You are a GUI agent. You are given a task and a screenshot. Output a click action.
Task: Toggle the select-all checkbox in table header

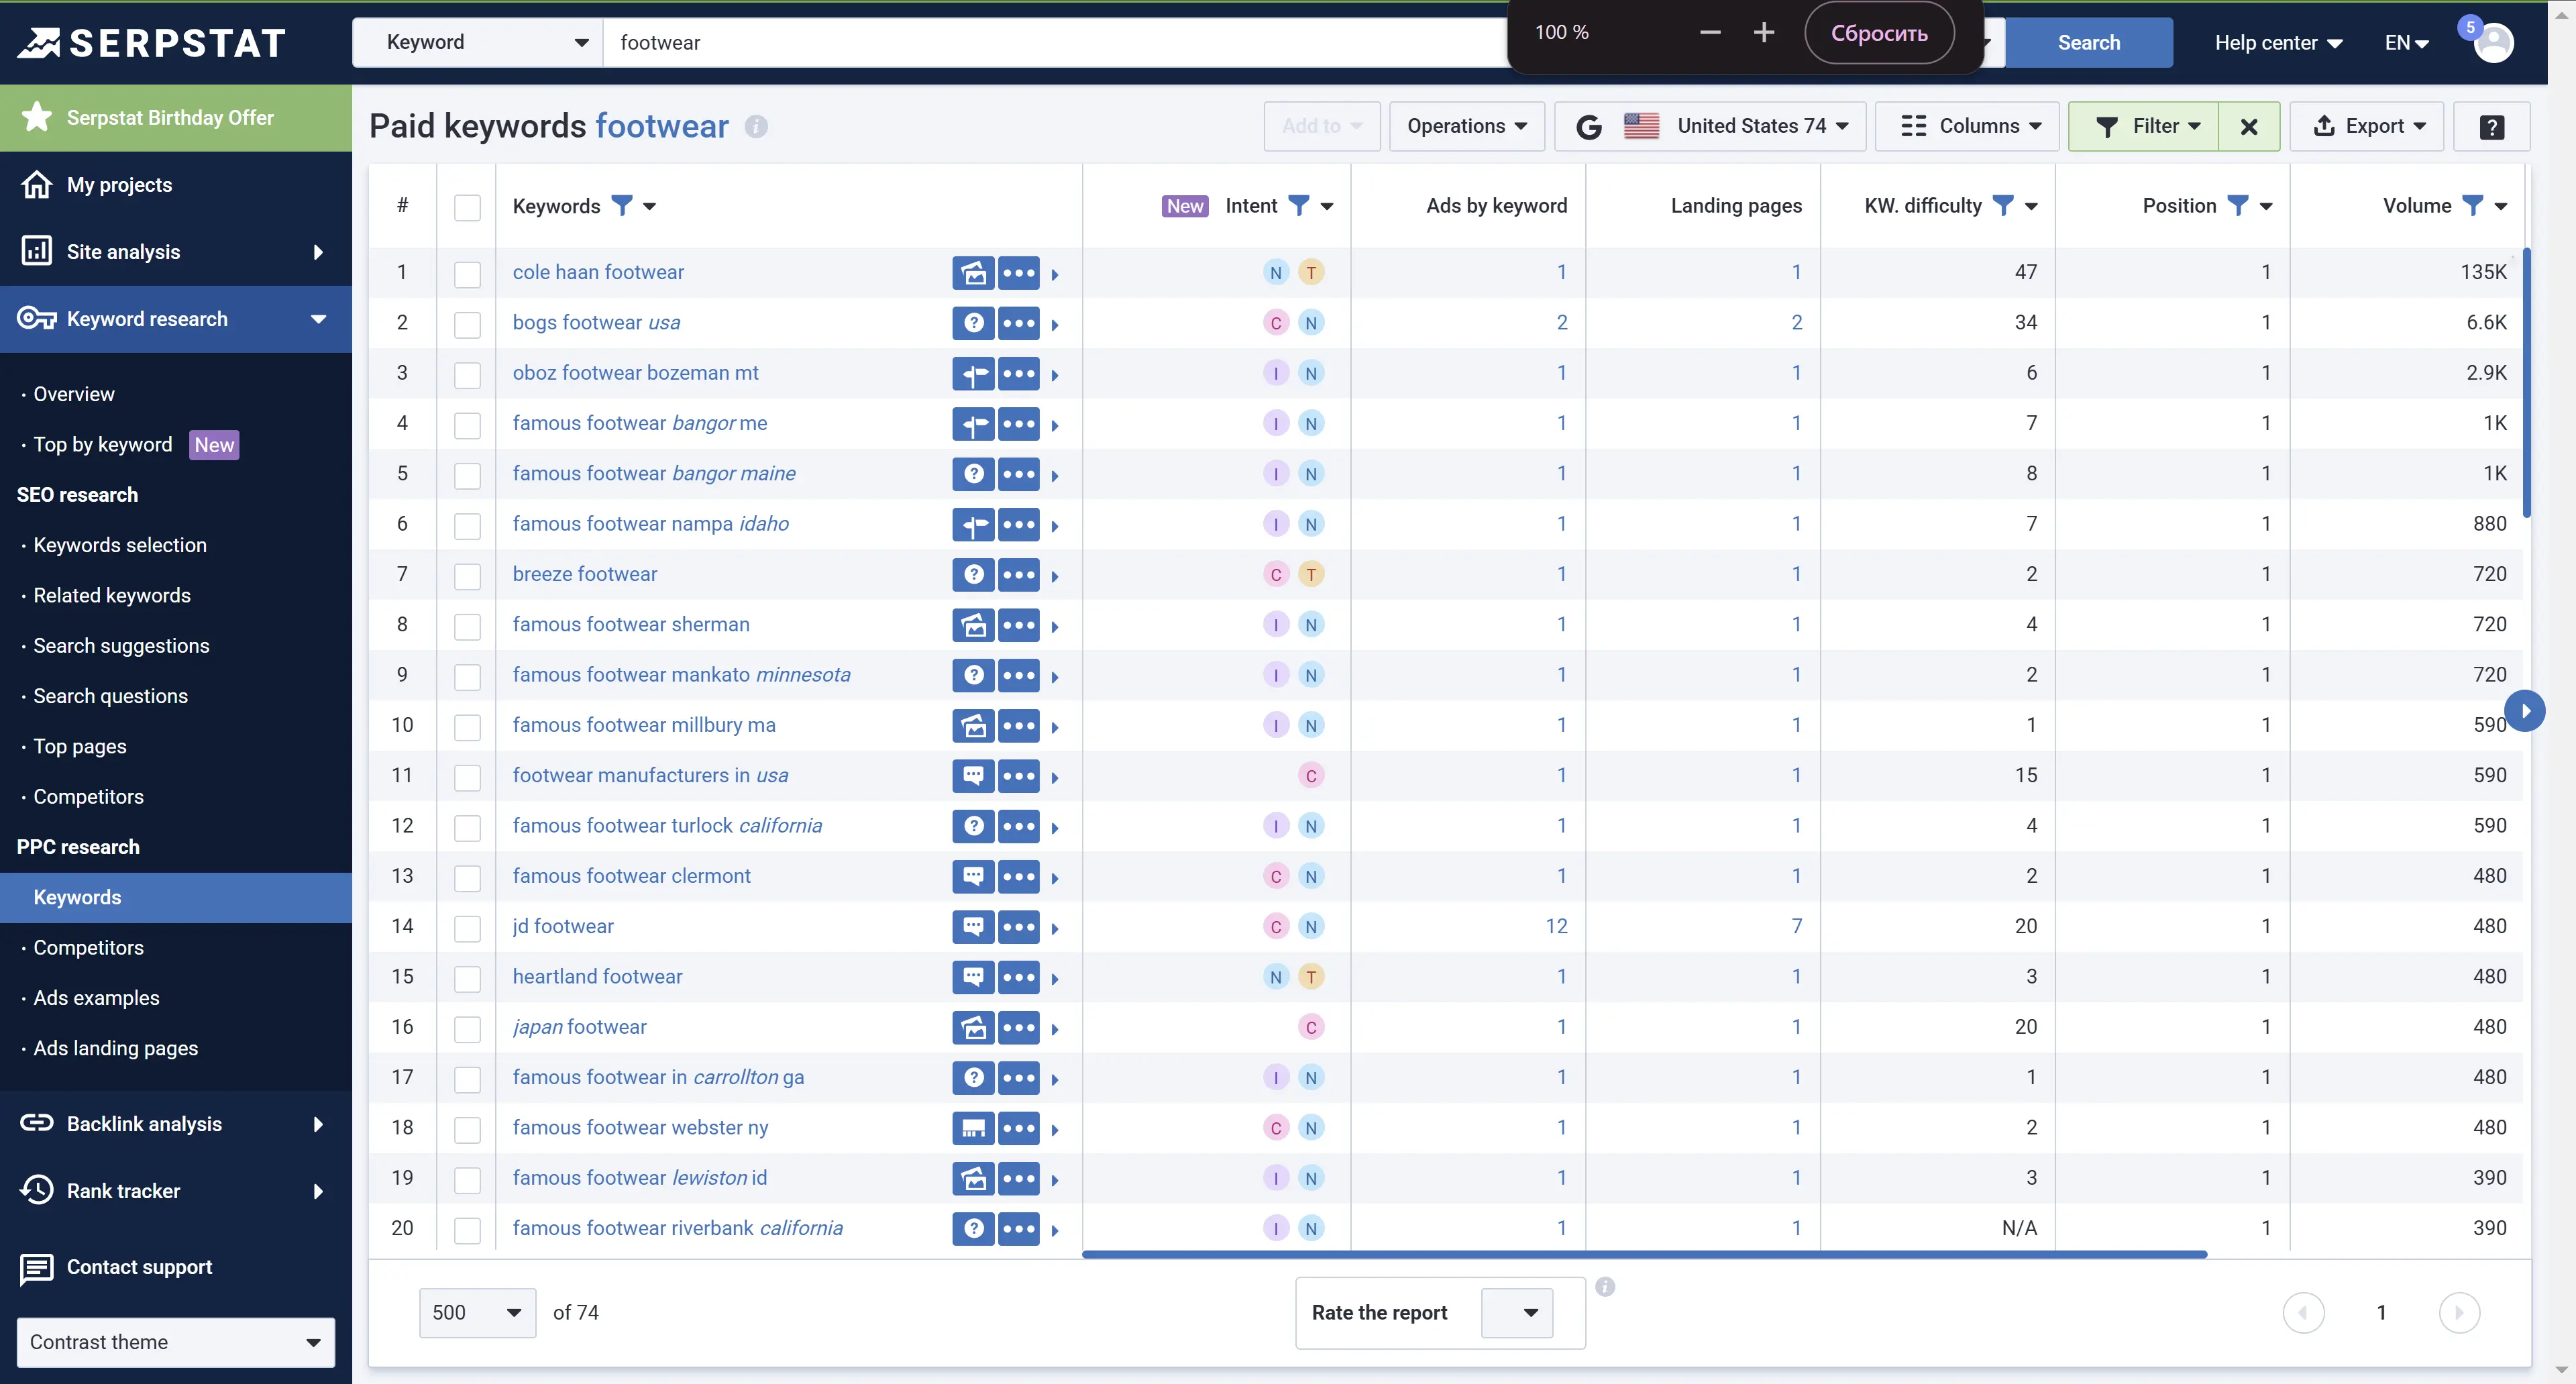click(467, 207)
